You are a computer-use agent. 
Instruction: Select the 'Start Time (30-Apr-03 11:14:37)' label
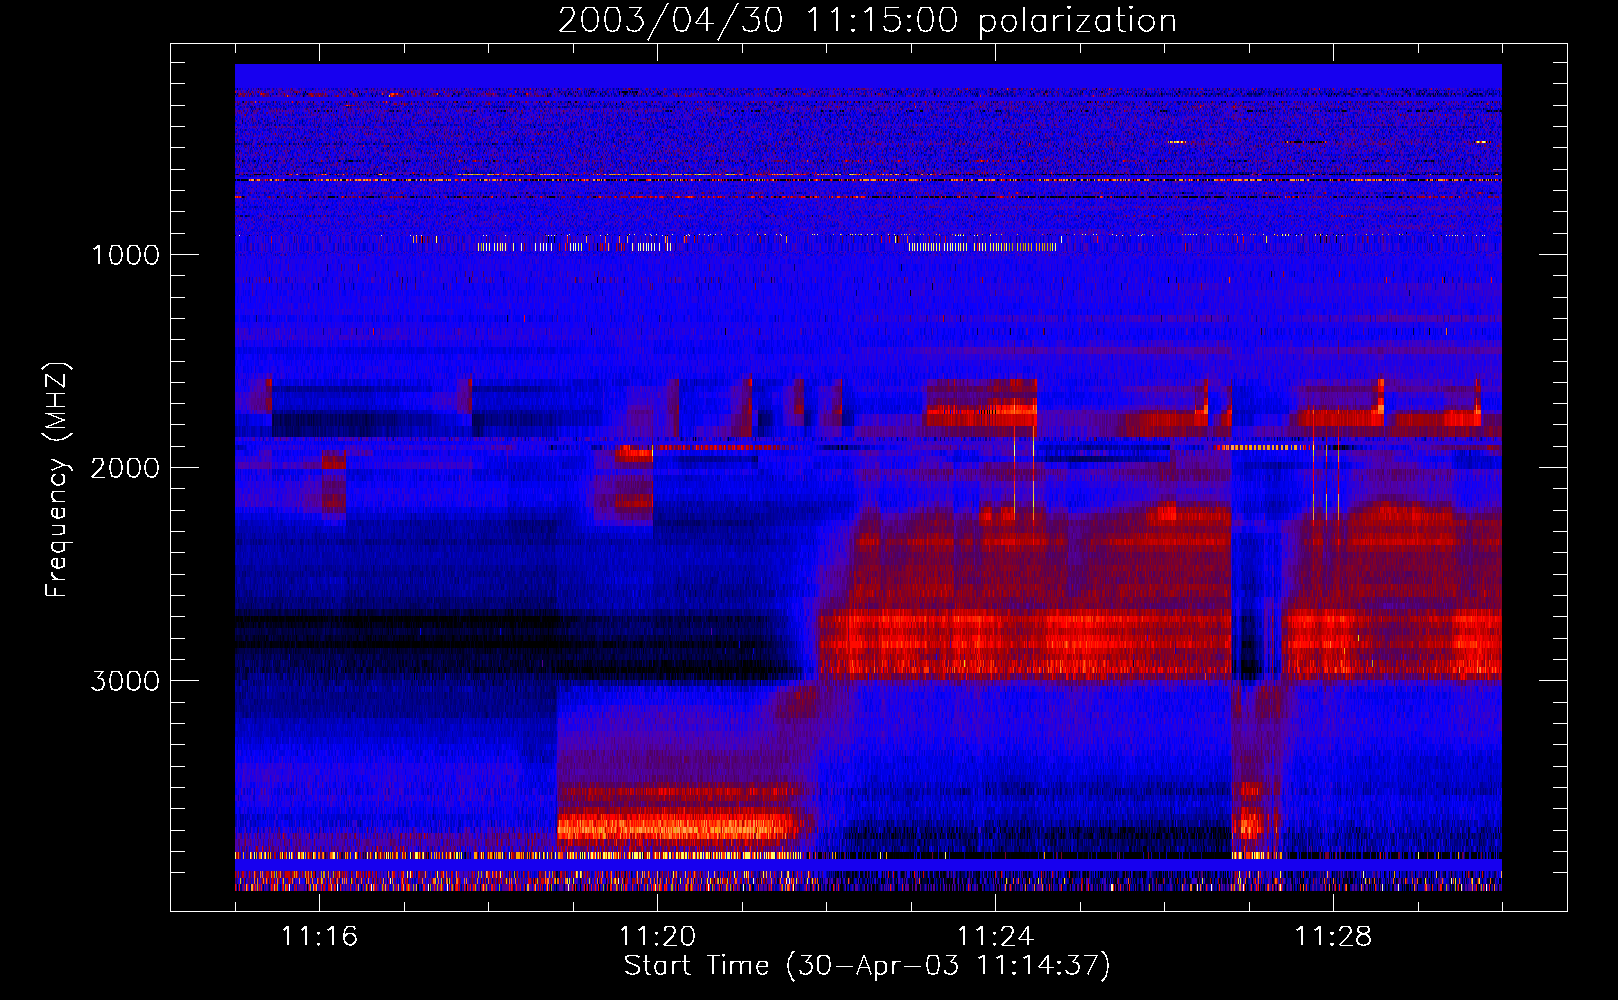[x=867, y=966]
